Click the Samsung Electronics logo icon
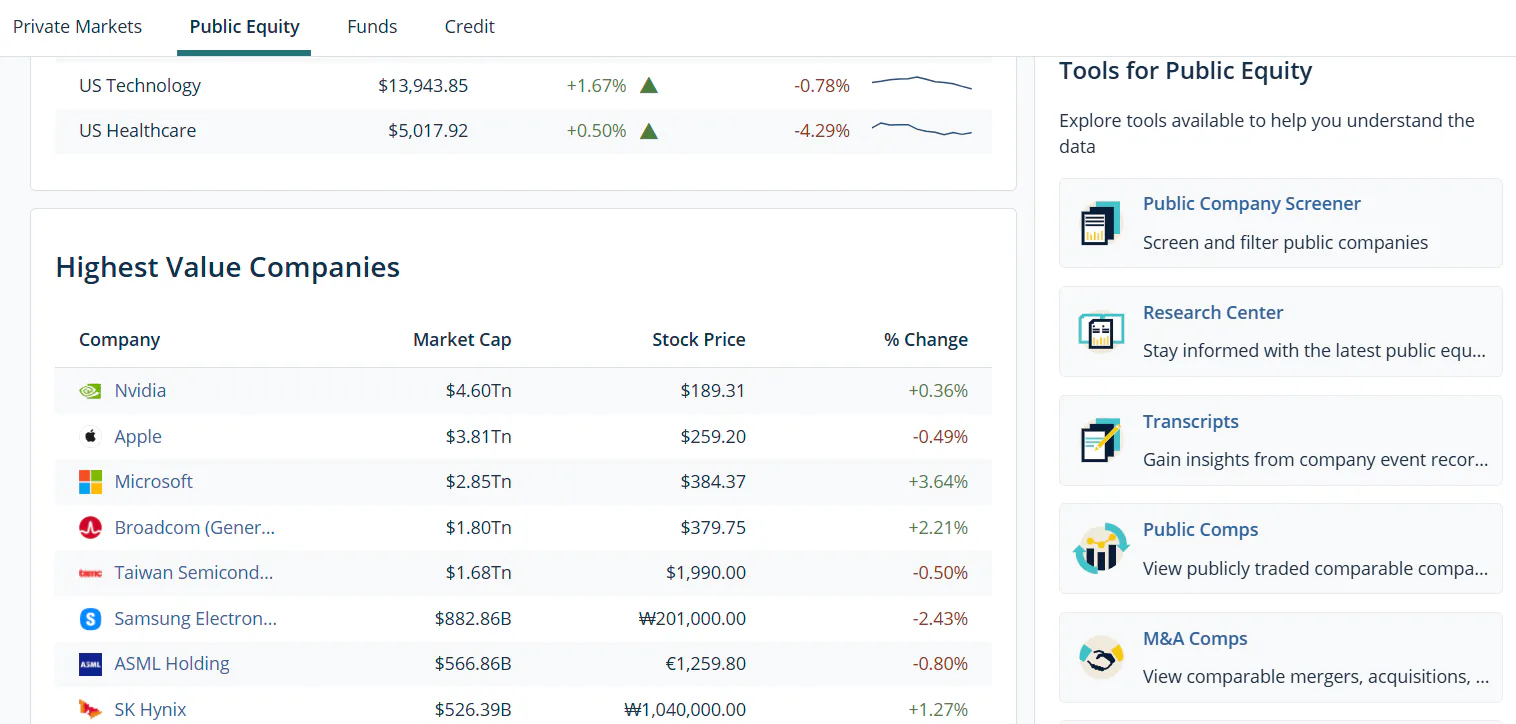Image resolution: width=1516 pixels, height=724 pixels. pyautogui.click(x=90, y=619)
